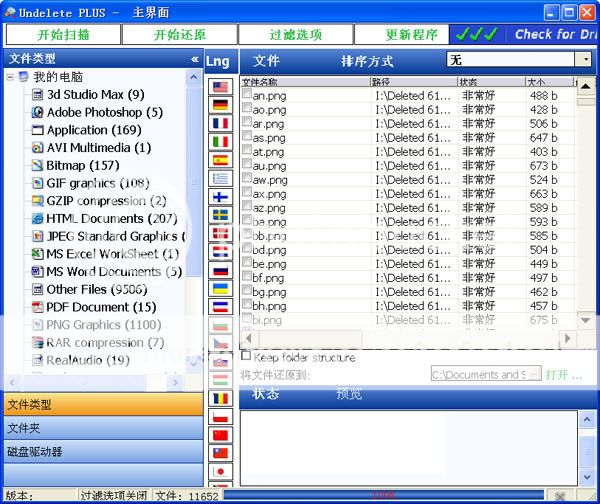Sort by 大小 column header

point(549,82)
